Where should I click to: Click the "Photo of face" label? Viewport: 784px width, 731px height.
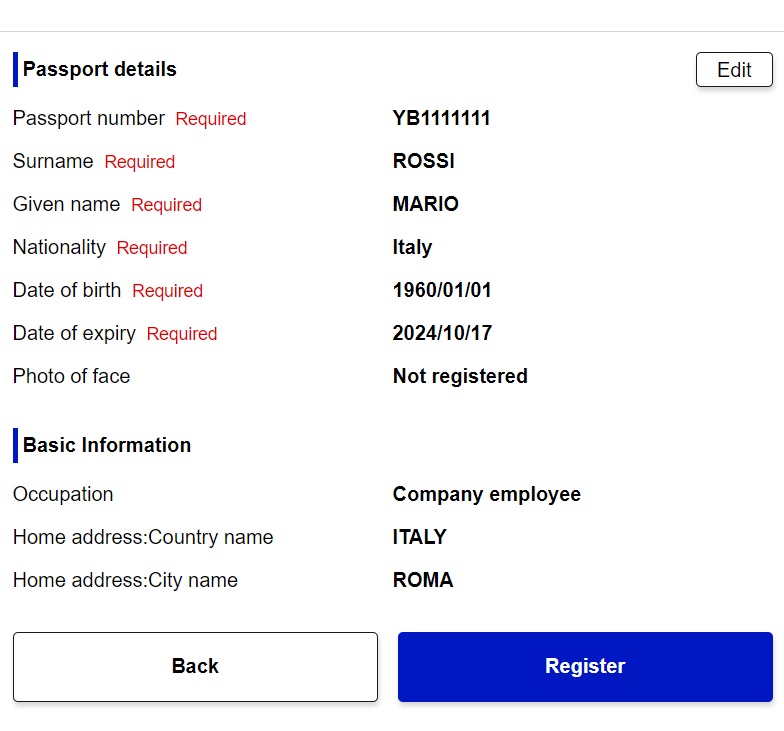click(71, 377)
